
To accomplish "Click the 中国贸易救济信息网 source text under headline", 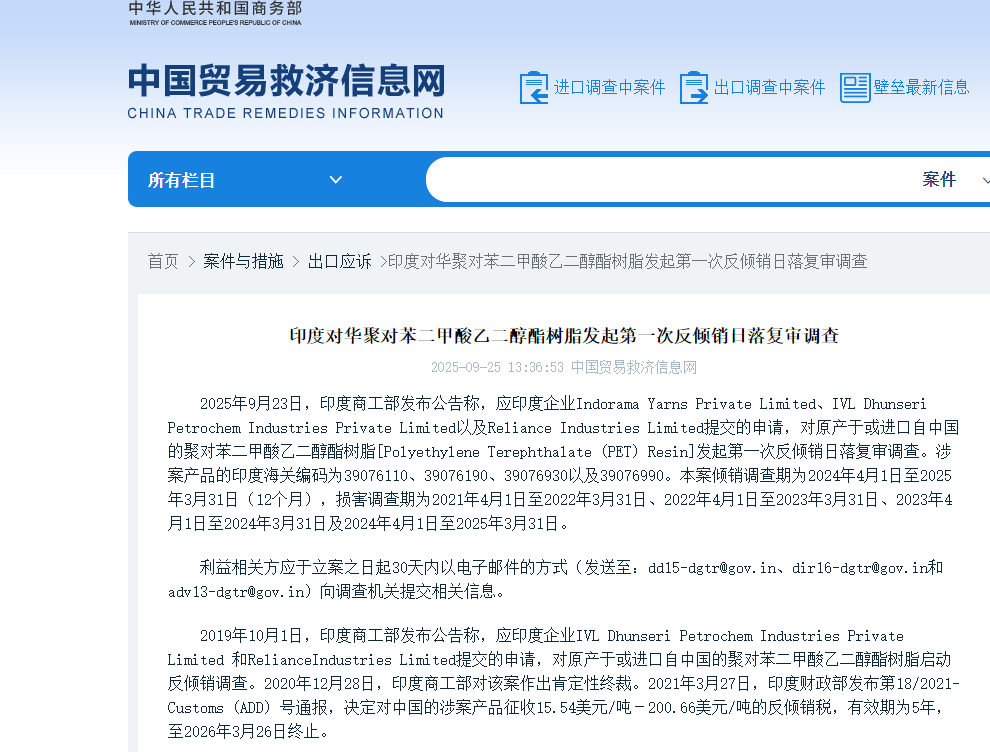I will click(x=634, y=367).
